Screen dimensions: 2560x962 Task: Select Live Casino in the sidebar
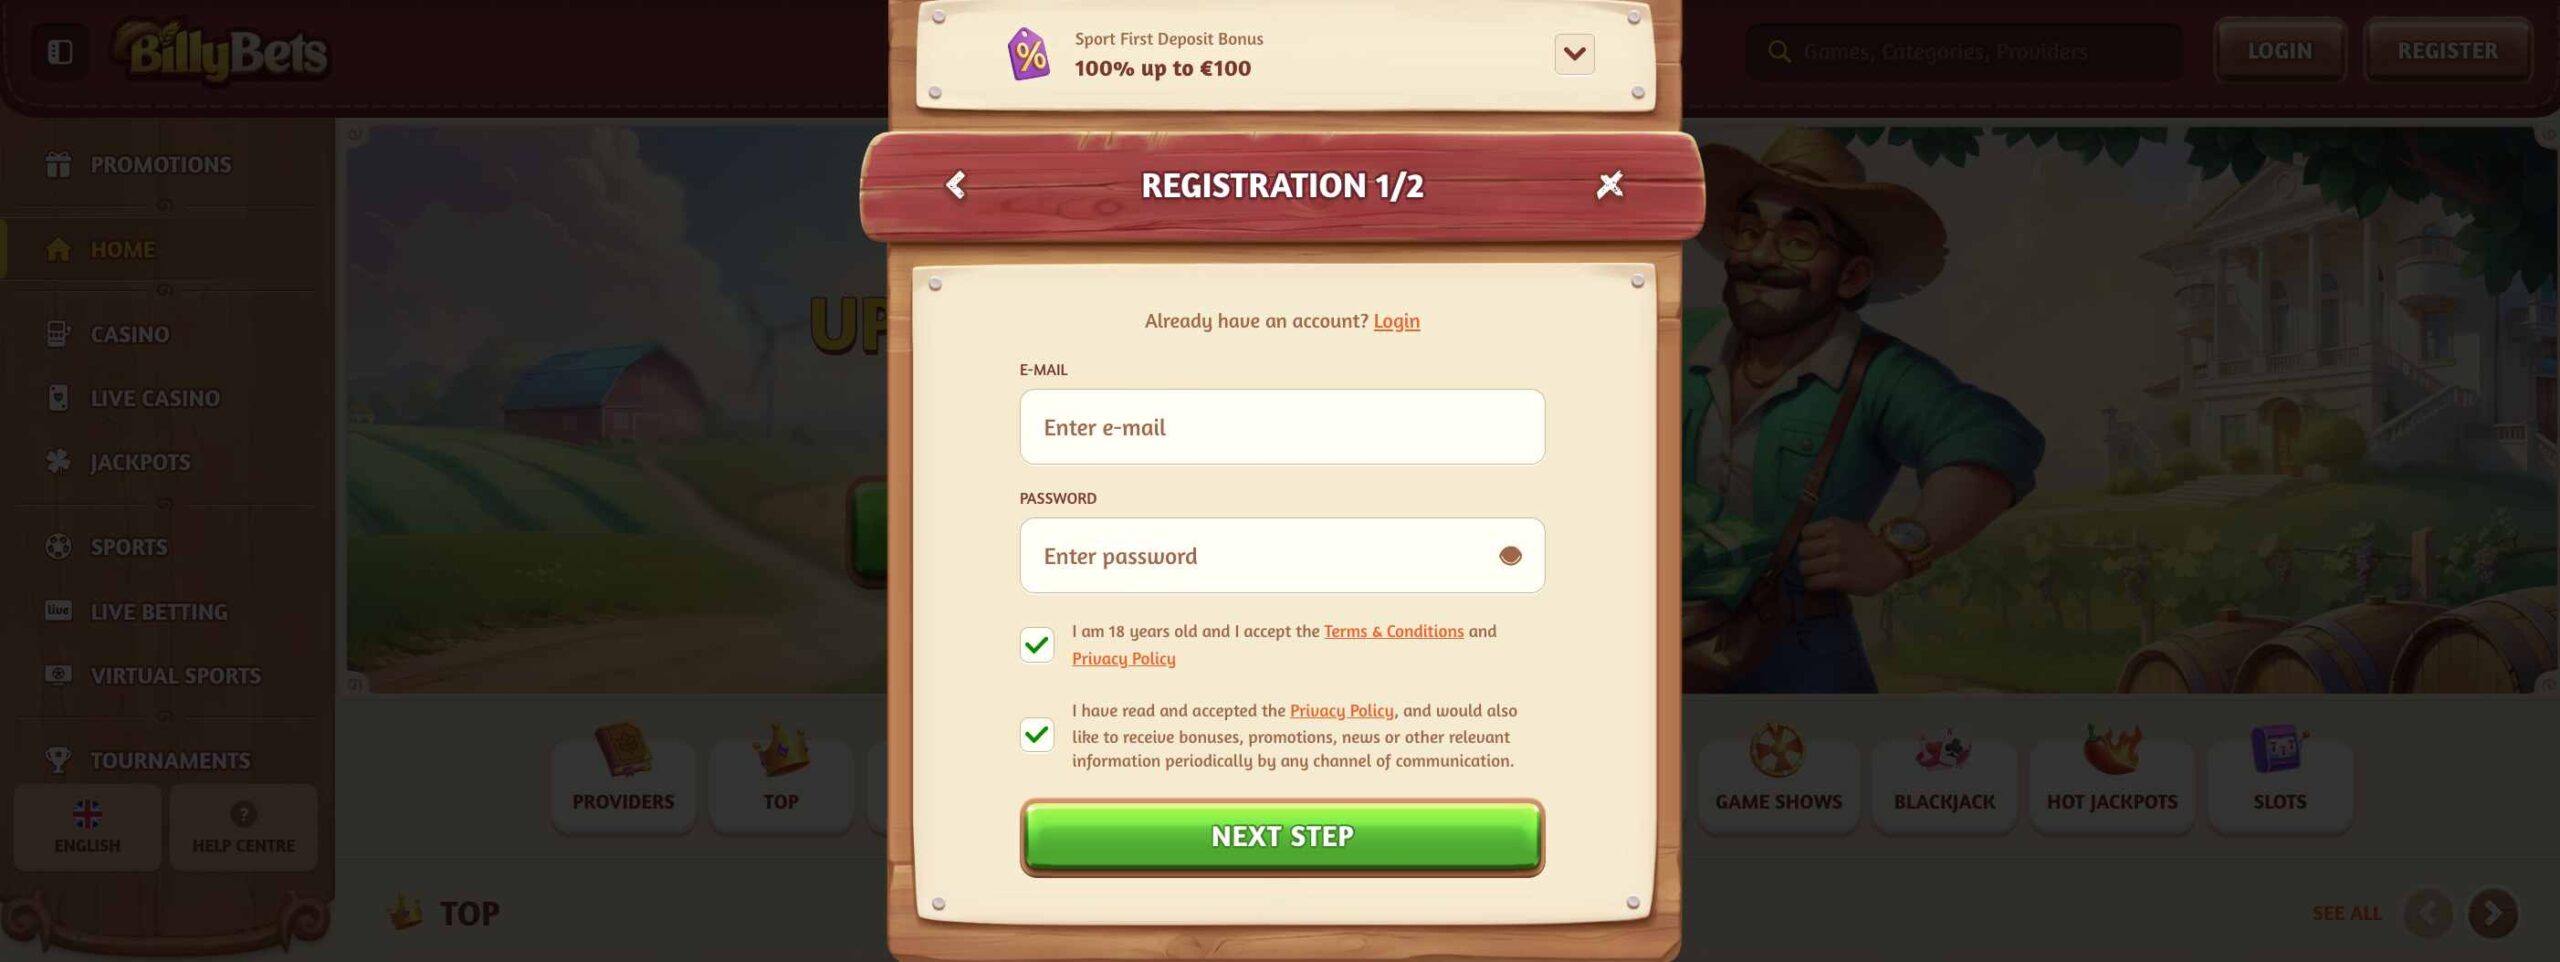155,398
